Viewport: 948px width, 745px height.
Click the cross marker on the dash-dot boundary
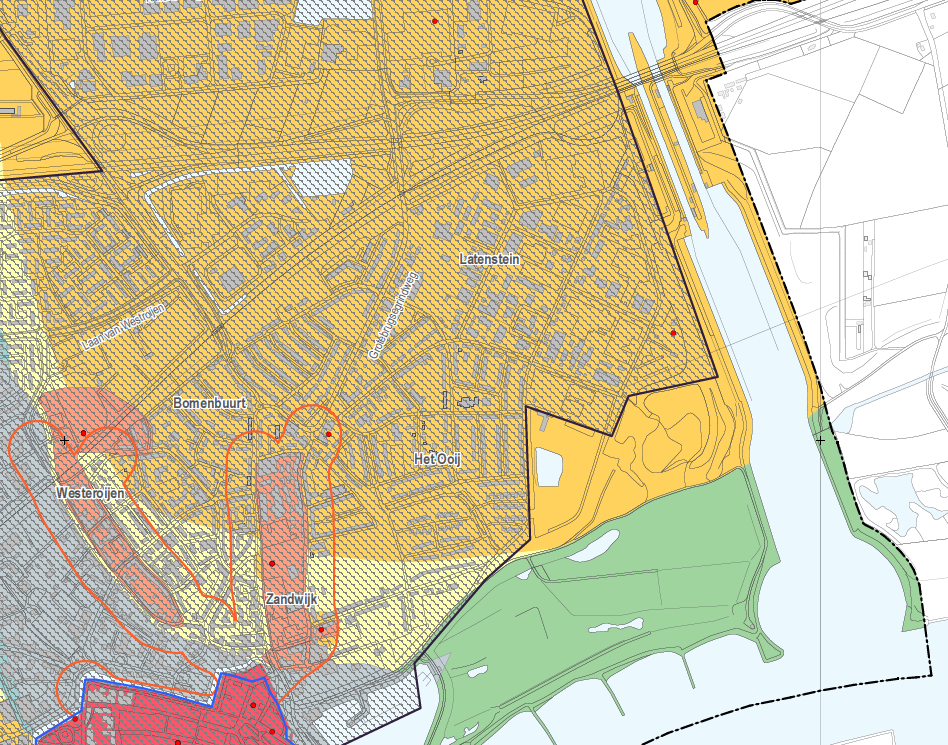tap(820, 439)
